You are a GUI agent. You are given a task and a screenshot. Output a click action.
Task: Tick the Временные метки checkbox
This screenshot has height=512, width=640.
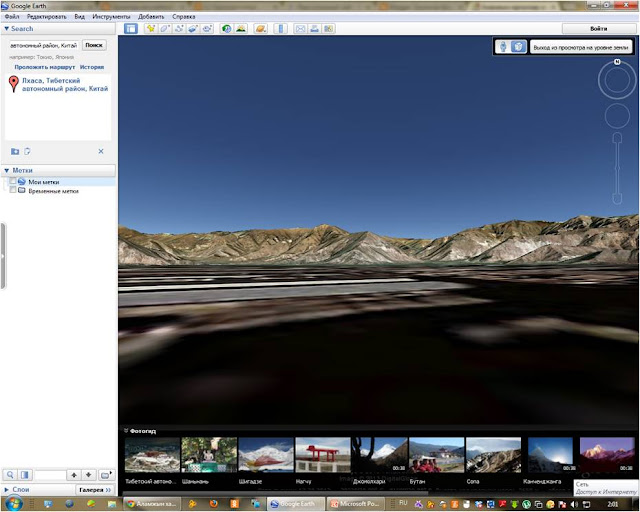pos(13,190)
